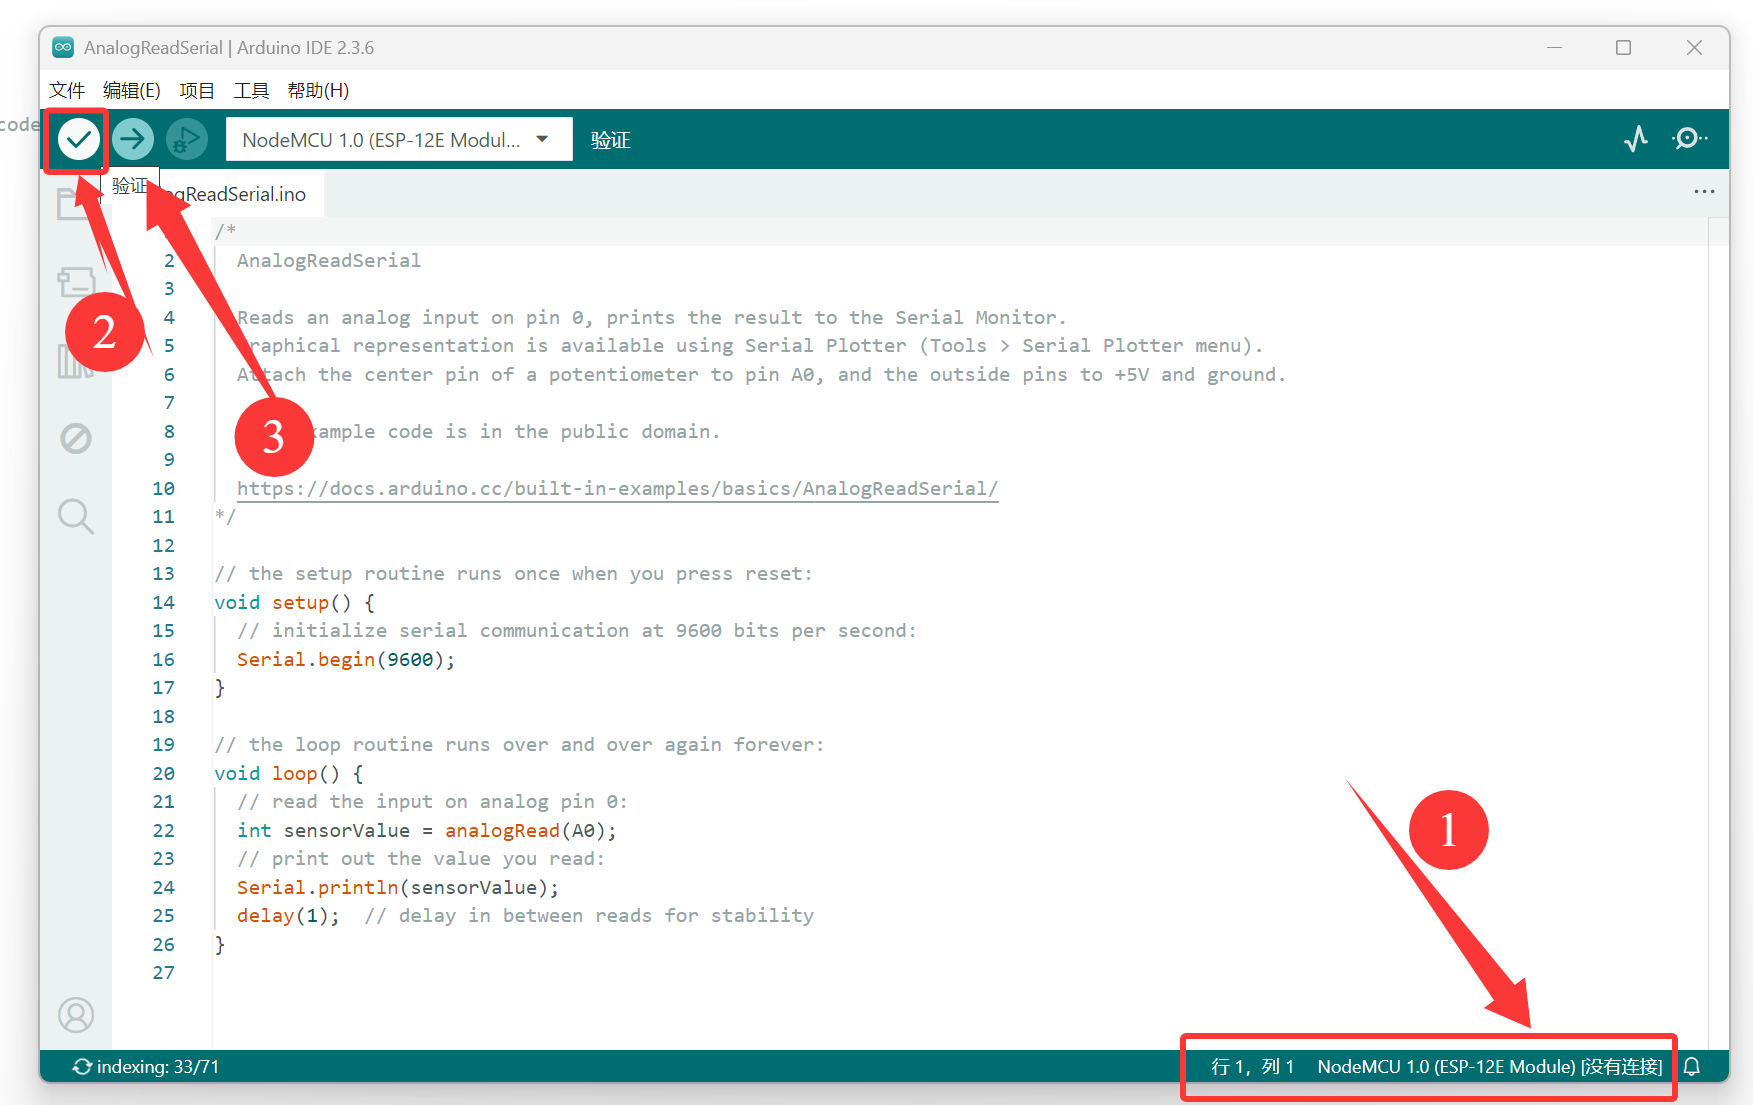Click line number 27 in the gutter
The width and height of the screenshot is (1753, 1105).
[163, 972]
